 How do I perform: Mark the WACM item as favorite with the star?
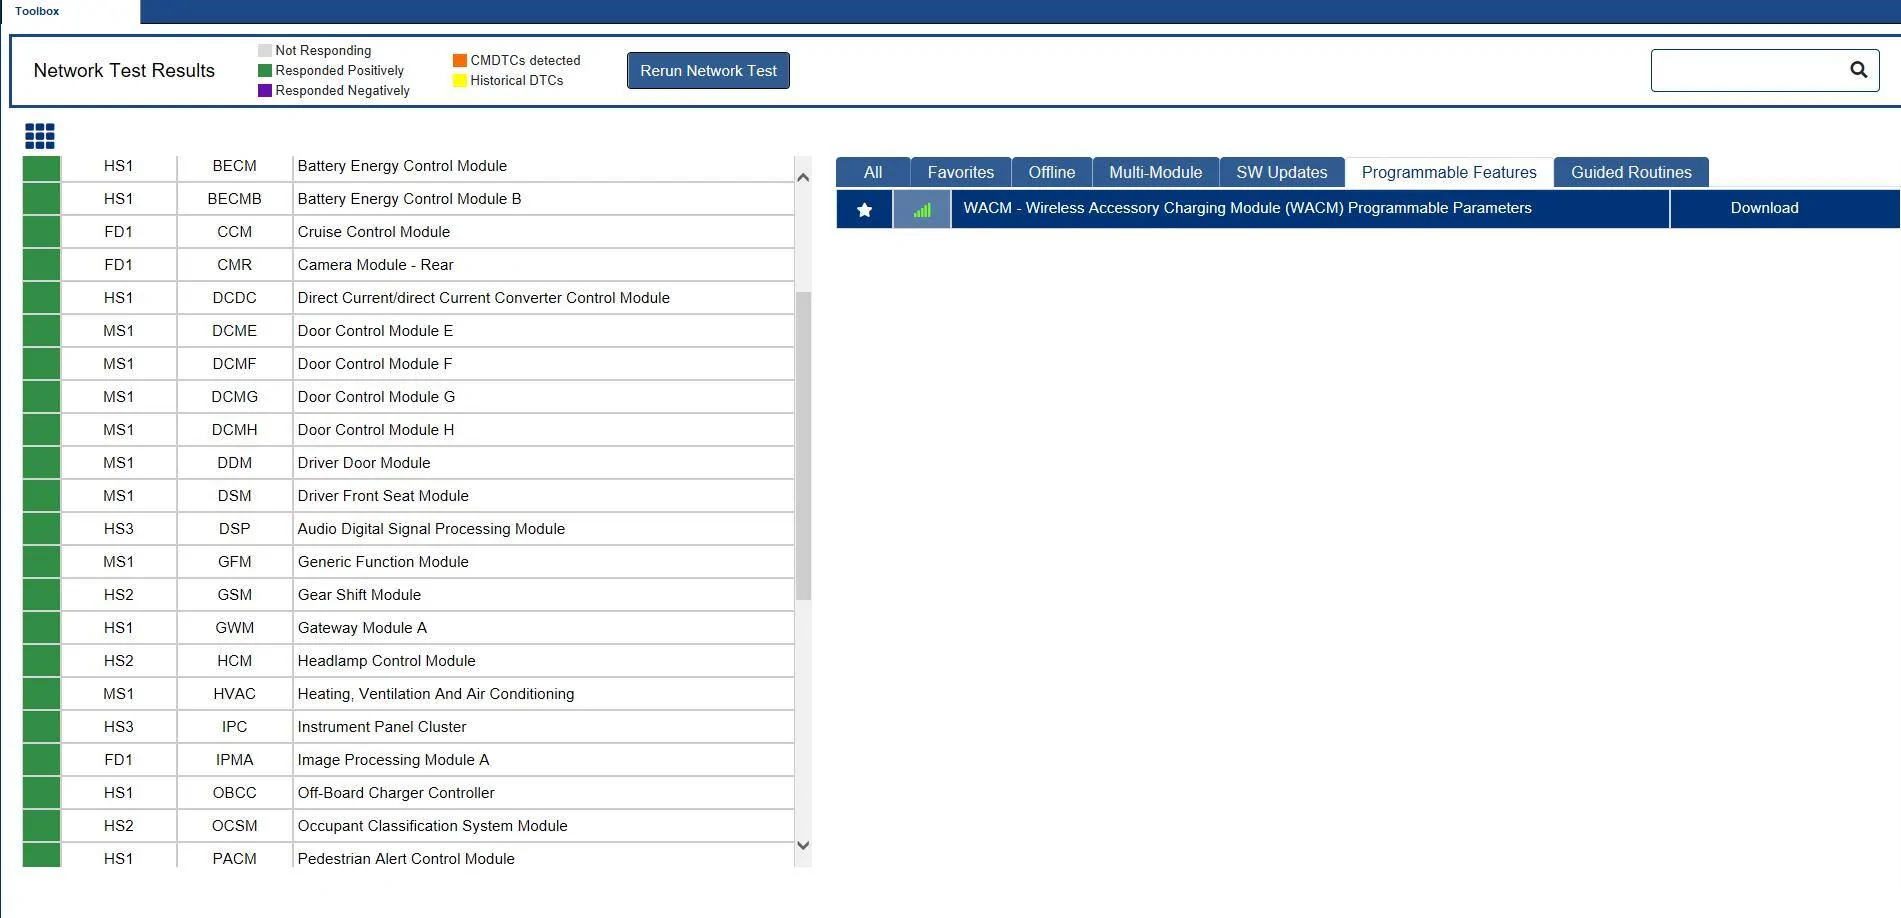pos(864,209)
